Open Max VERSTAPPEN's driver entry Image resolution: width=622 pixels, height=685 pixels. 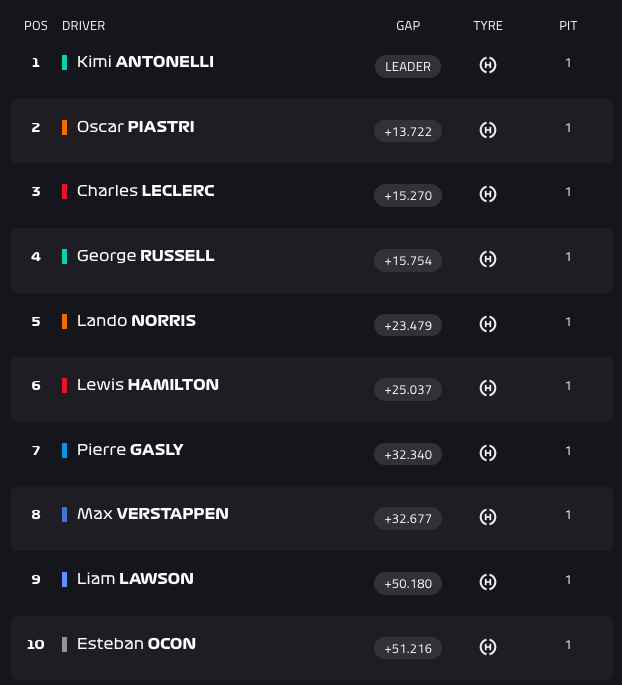(x=152, y=514)
